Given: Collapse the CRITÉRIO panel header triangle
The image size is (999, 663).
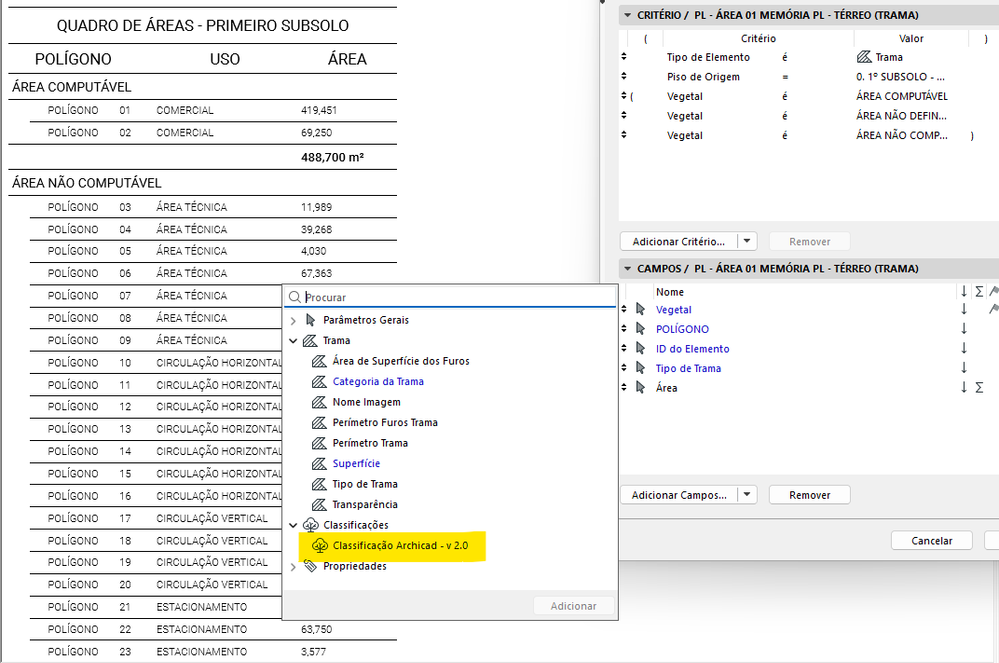Looking at the screenshot, I should pyautogui.click(x=628, y=15).
